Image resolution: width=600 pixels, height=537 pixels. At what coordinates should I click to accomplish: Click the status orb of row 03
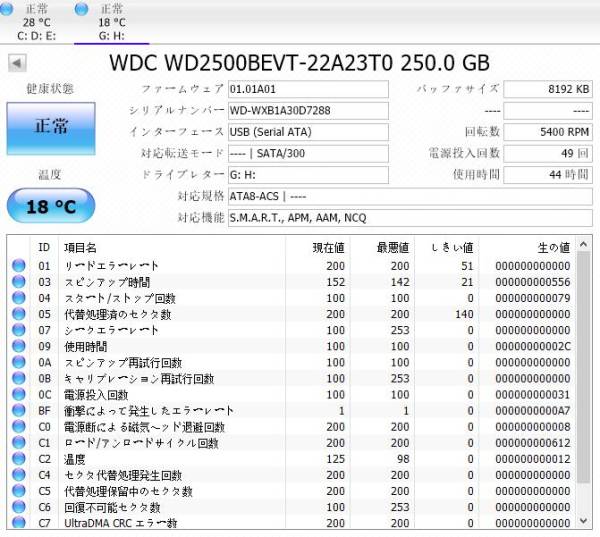pos(18,282)
